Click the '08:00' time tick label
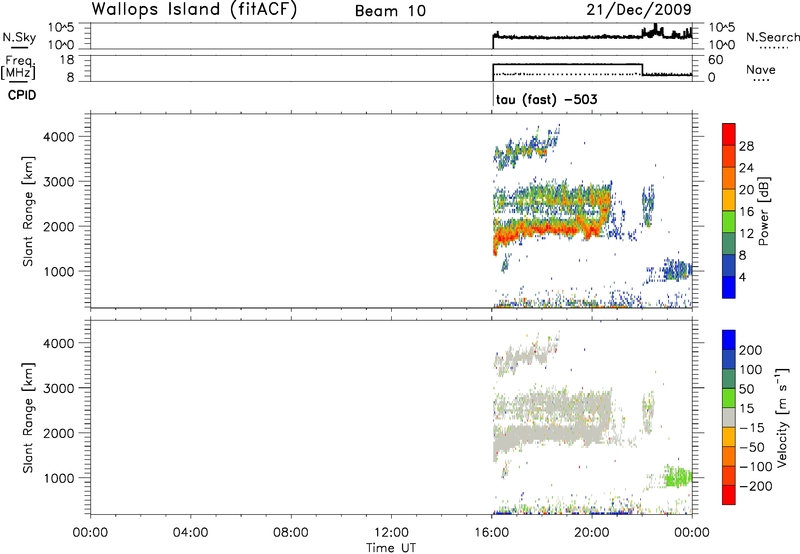The height and width of the screenshot is (554, 800). click(x=291, y=533)
